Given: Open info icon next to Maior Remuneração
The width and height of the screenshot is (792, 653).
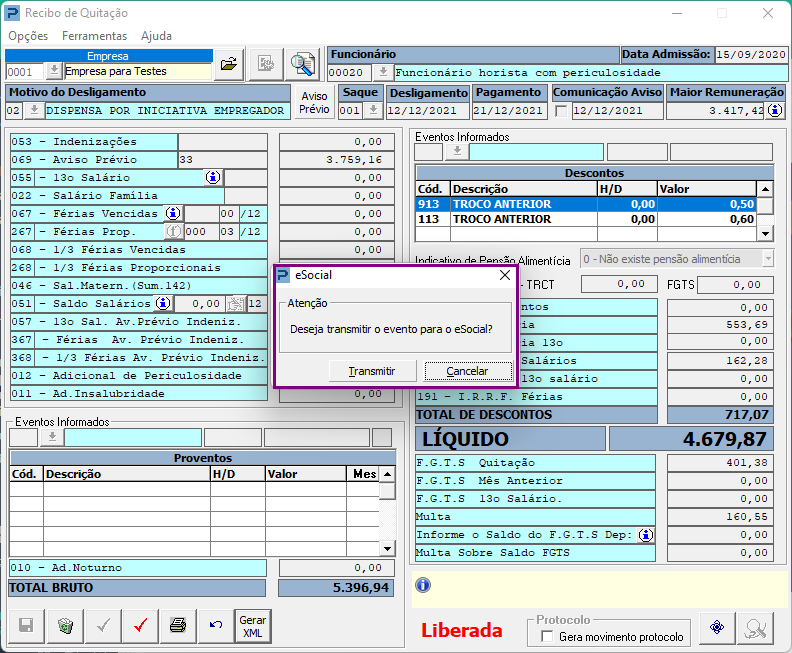Looking at the screenshot, I should click(x=775, y=110).
